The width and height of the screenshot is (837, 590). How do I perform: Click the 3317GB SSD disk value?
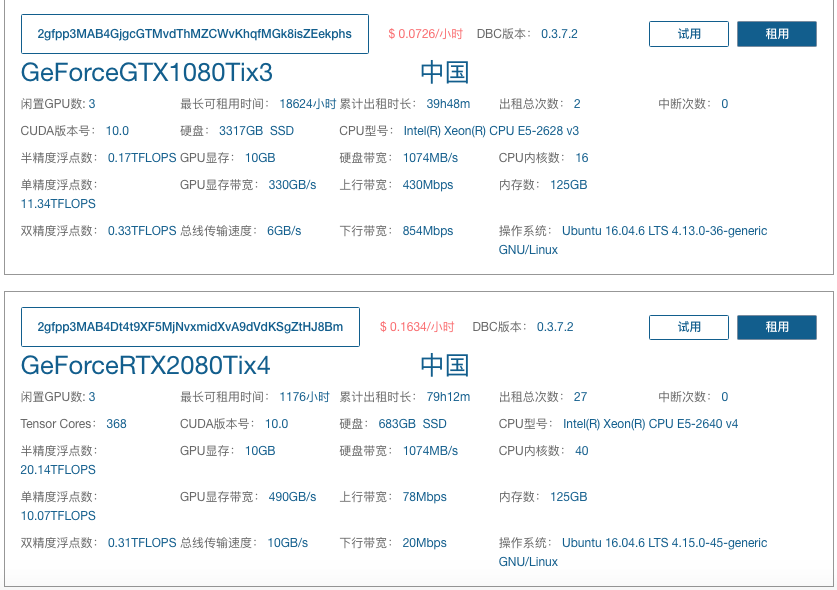256,131
